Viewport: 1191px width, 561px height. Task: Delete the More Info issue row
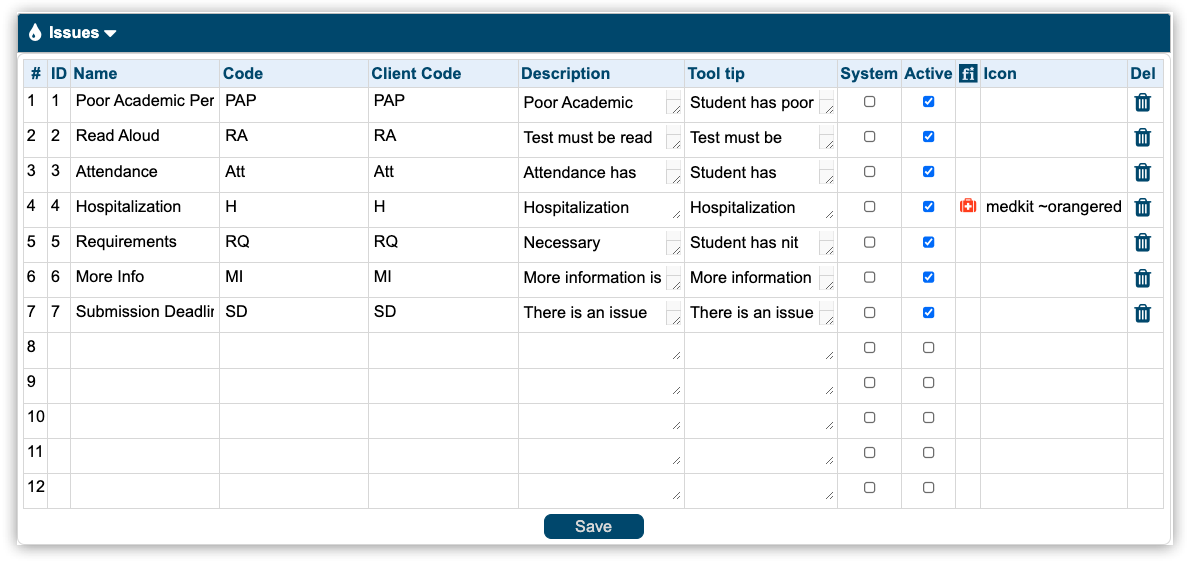1142,277
